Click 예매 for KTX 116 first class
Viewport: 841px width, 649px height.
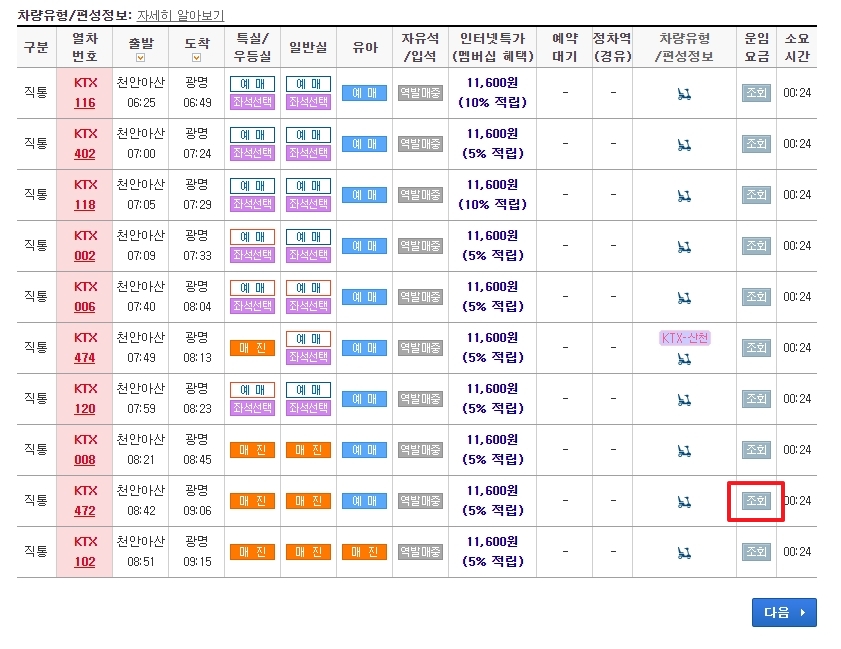pyautogui.click(x=251, y=84)
